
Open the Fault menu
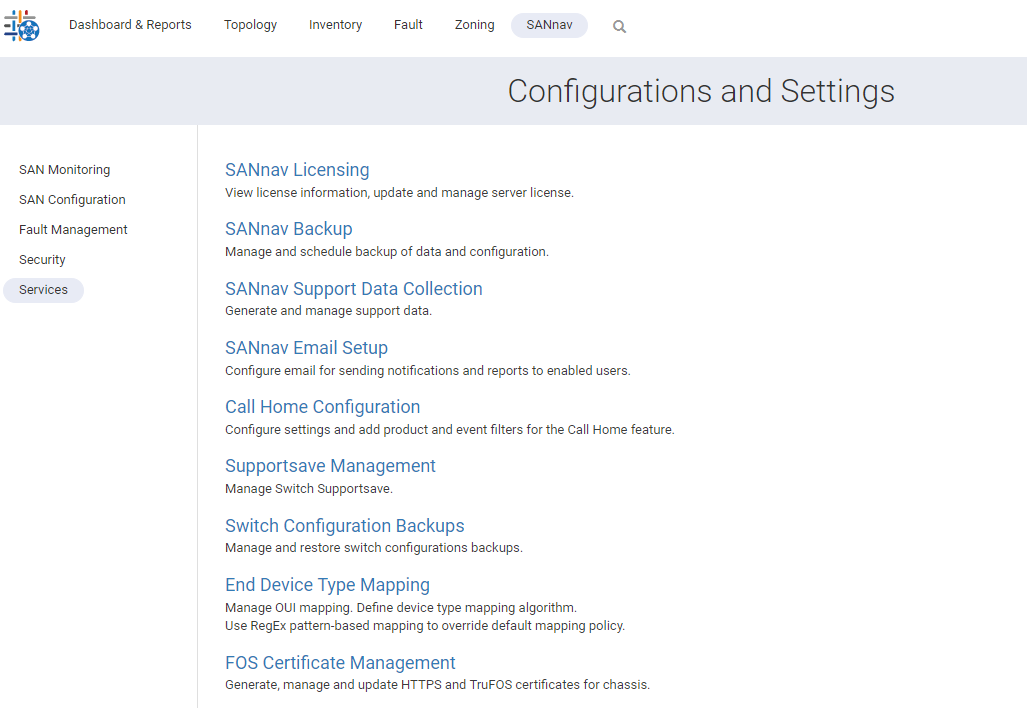[408, 25]
